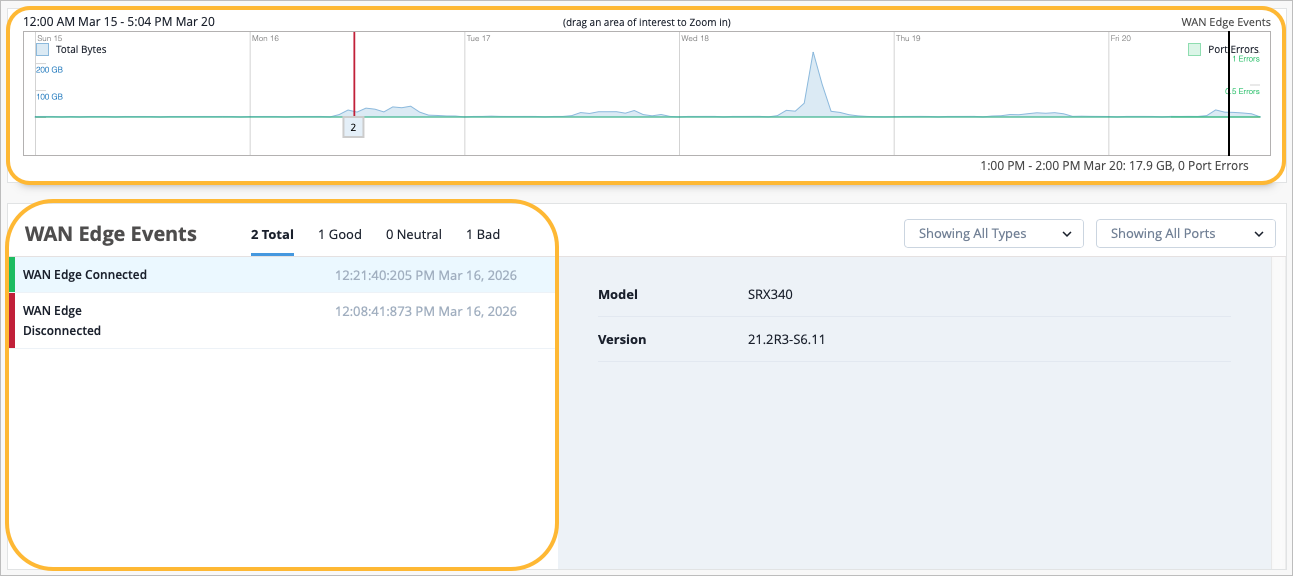Click the red status bar beside Disconnected event
Image resolution: width=1293 pixels, height=576 pixels.
click(12, 321)
